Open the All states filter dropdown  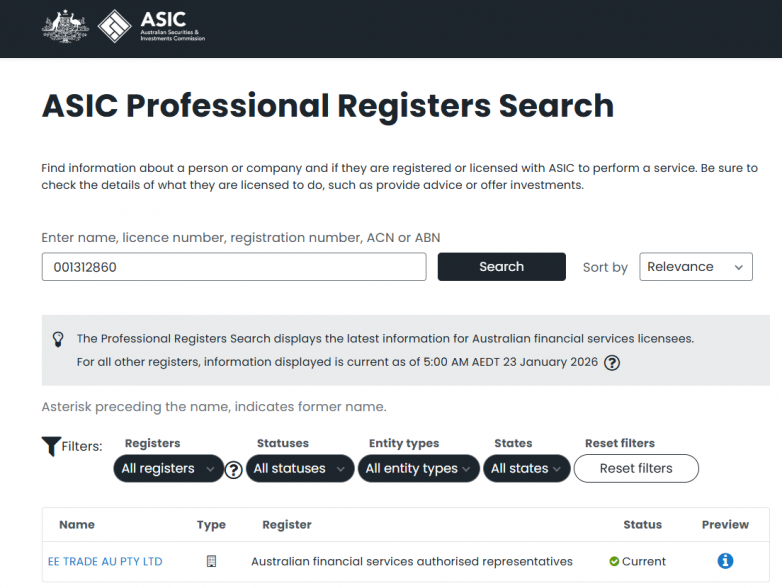pos(527,468)
